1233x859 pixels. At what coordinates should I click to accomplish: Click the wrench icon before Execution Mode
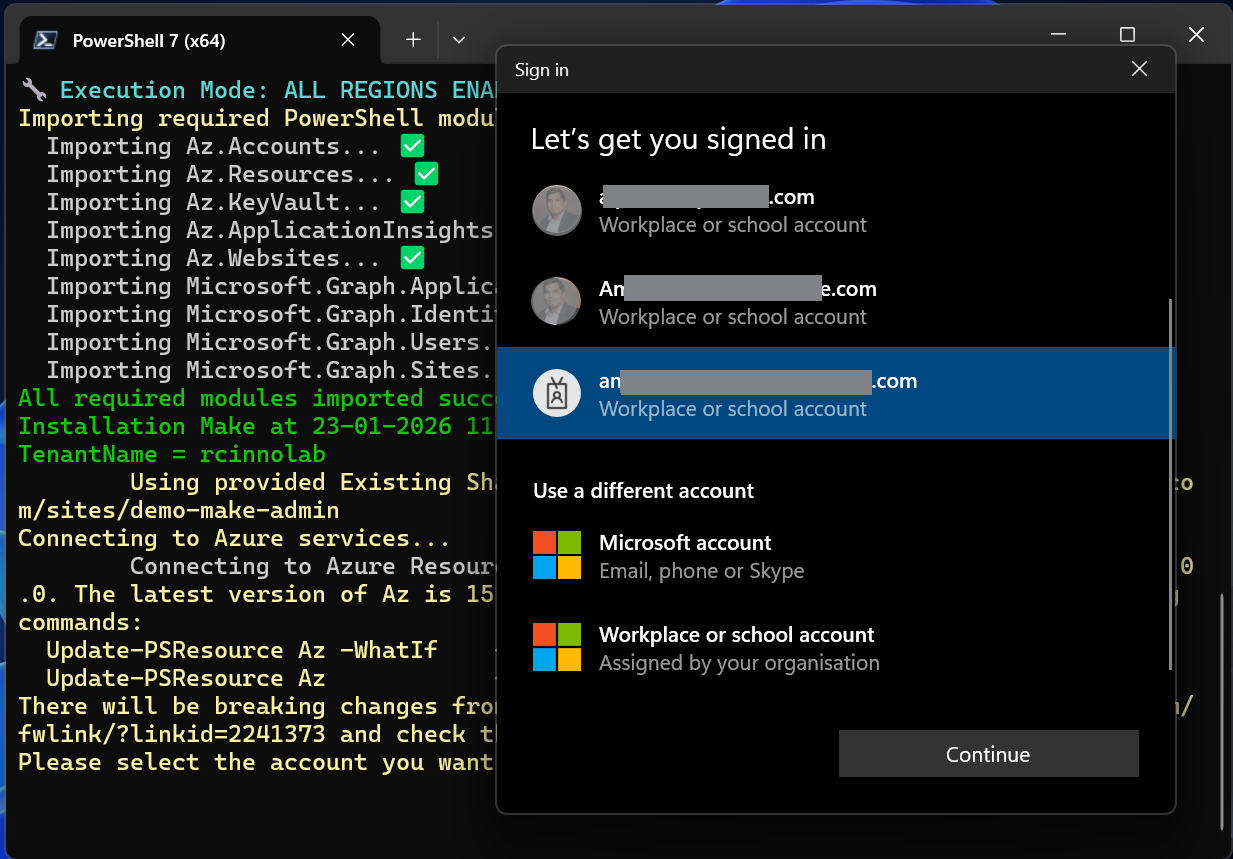[33, 89]
